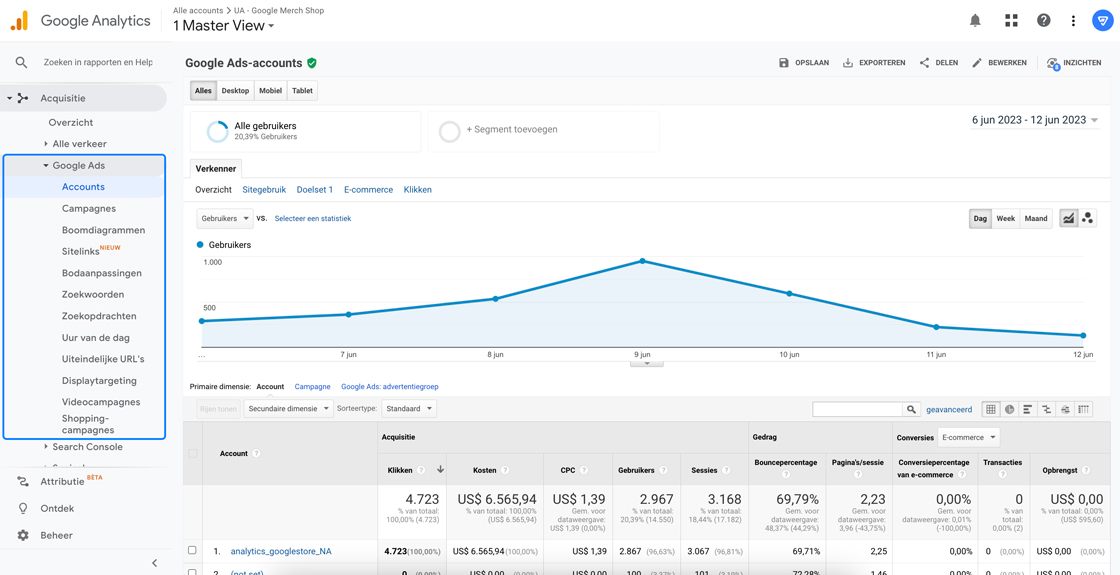Click the table search magnifier button
1120x575 pixels.
(x=911, y=409)
